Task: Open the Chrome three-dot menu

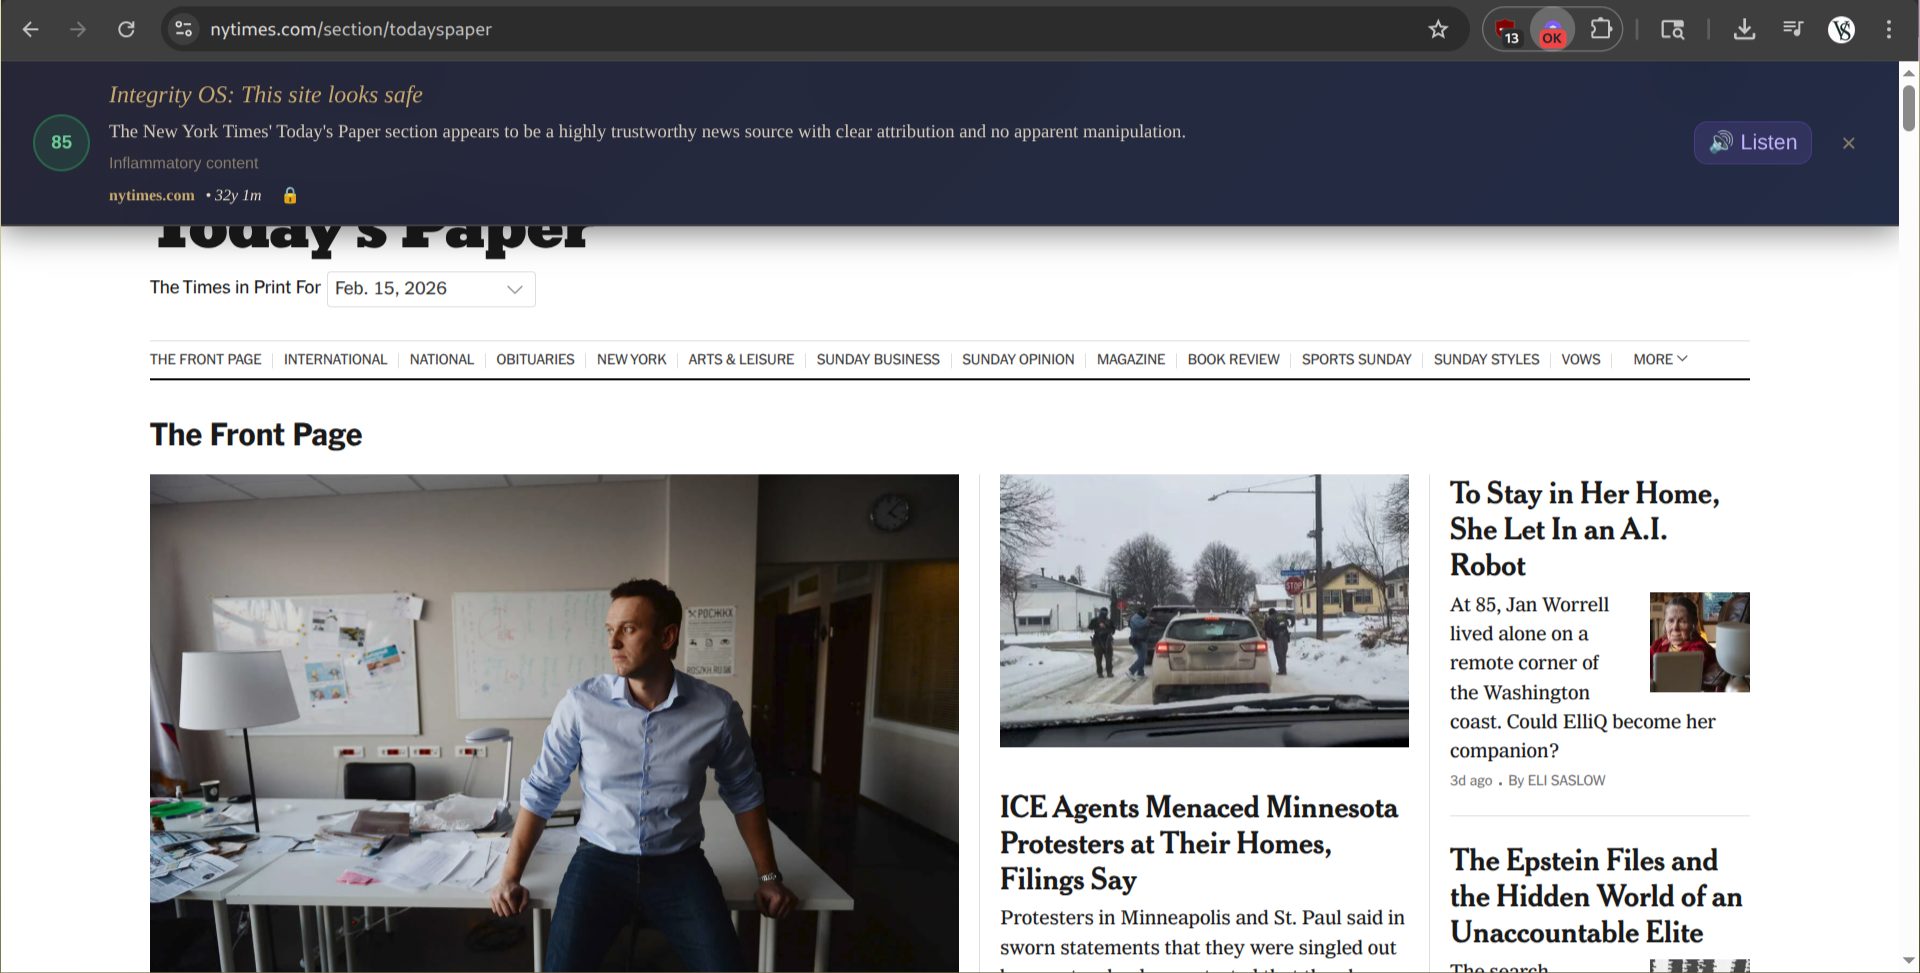Action: (x=1889, y=29)
